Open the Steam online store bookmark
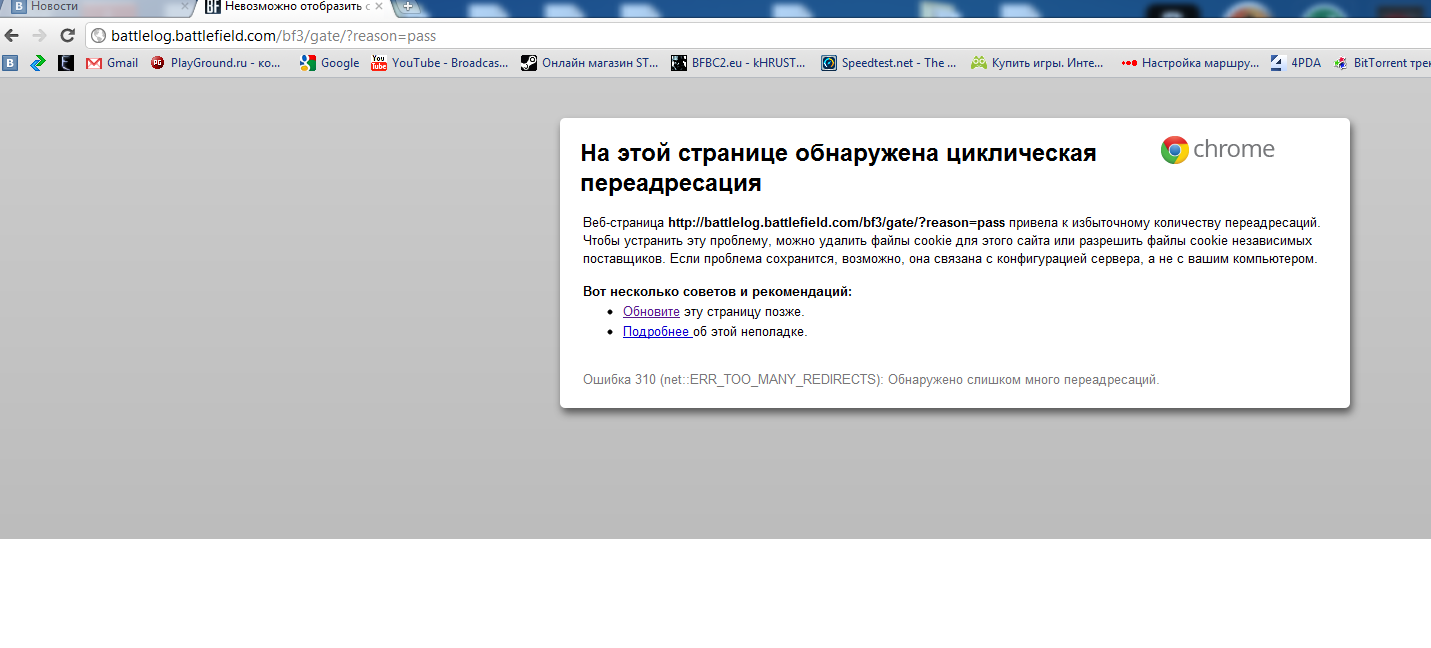The width and height of the screenshot is (1431, 648). coord(590,63)
